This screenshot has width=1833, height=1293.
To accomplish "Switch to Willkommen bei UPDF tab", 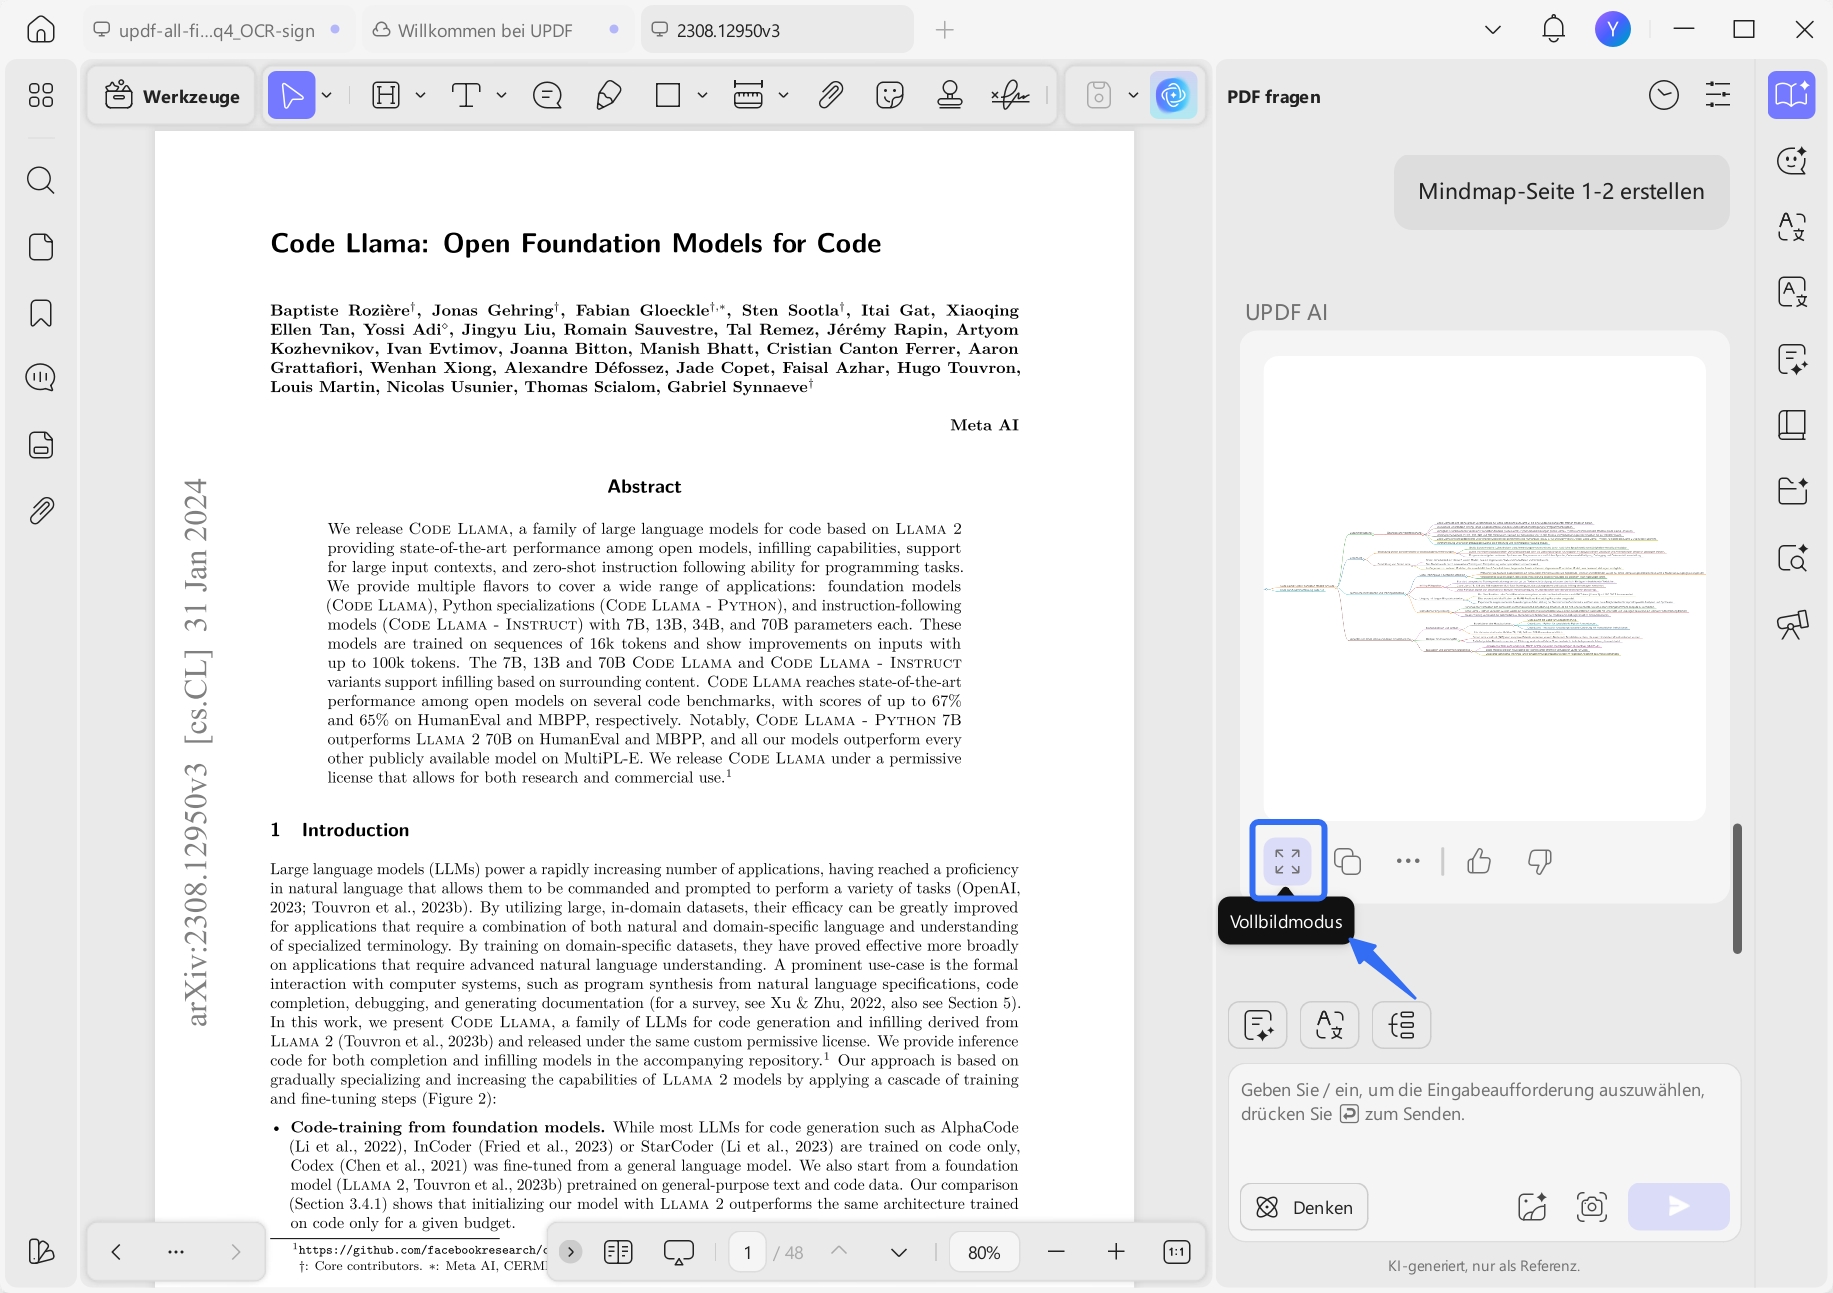I will click(x=496, y=30).
